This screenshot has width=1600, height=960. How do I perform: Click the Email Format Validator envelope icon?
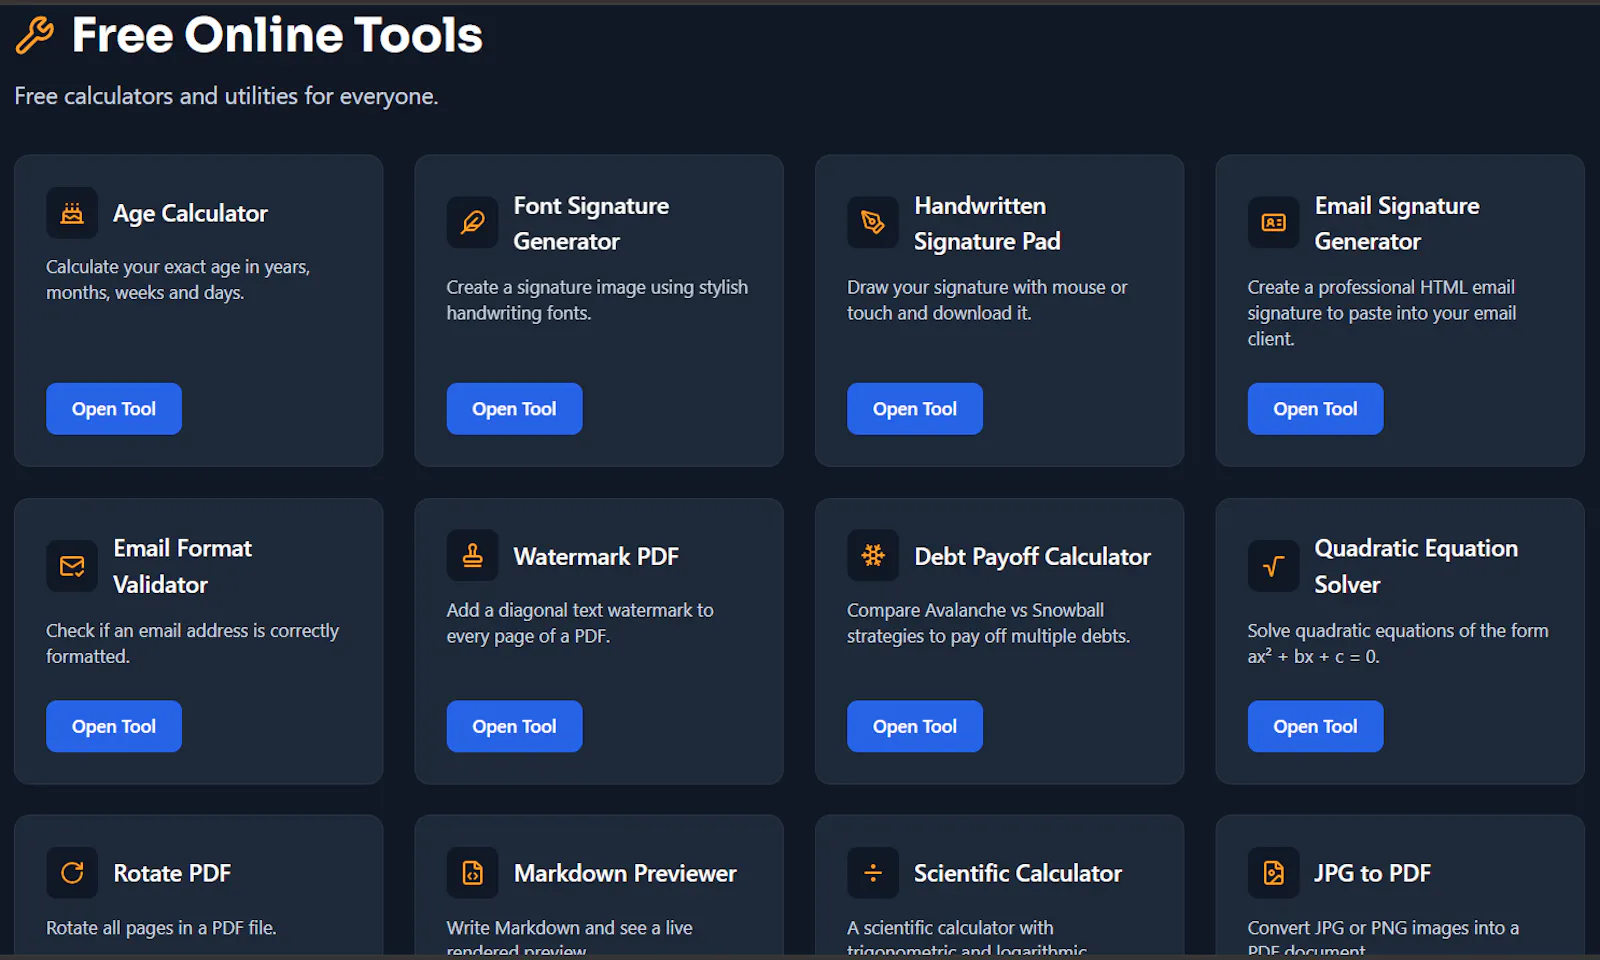(x=72, y=566)
